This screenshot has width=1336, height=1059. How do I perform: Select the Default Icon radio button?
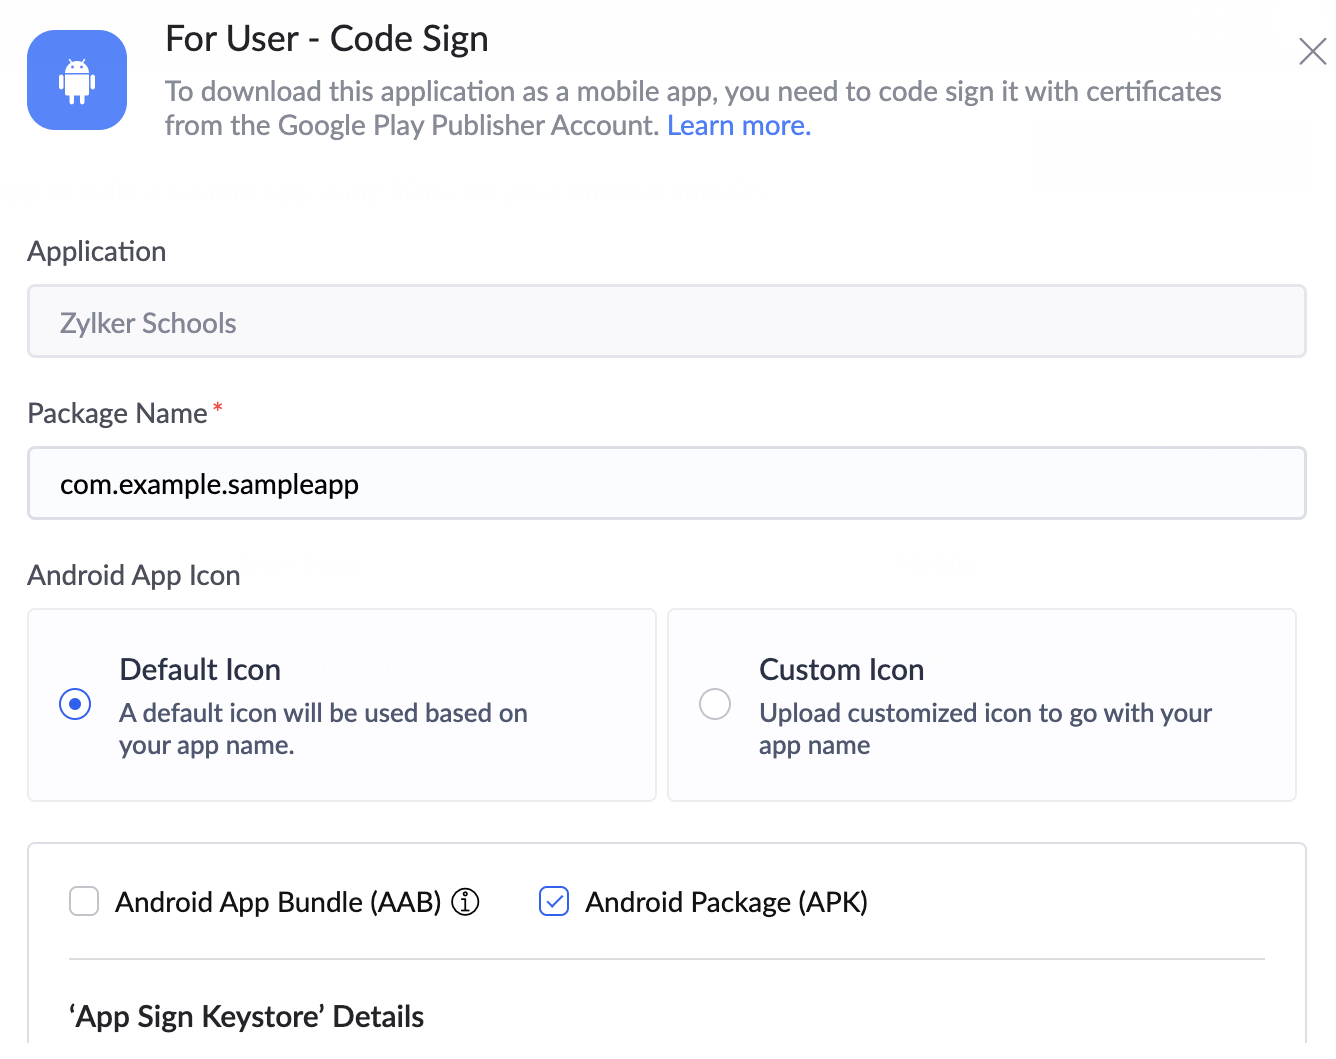pos(75,704)
